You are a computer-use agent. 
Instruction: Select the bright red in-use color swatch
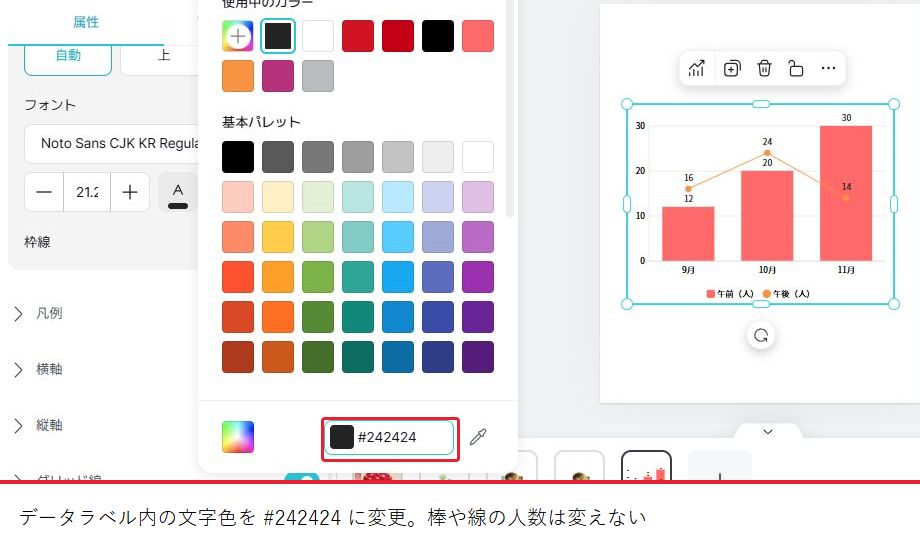pos(357,36)
